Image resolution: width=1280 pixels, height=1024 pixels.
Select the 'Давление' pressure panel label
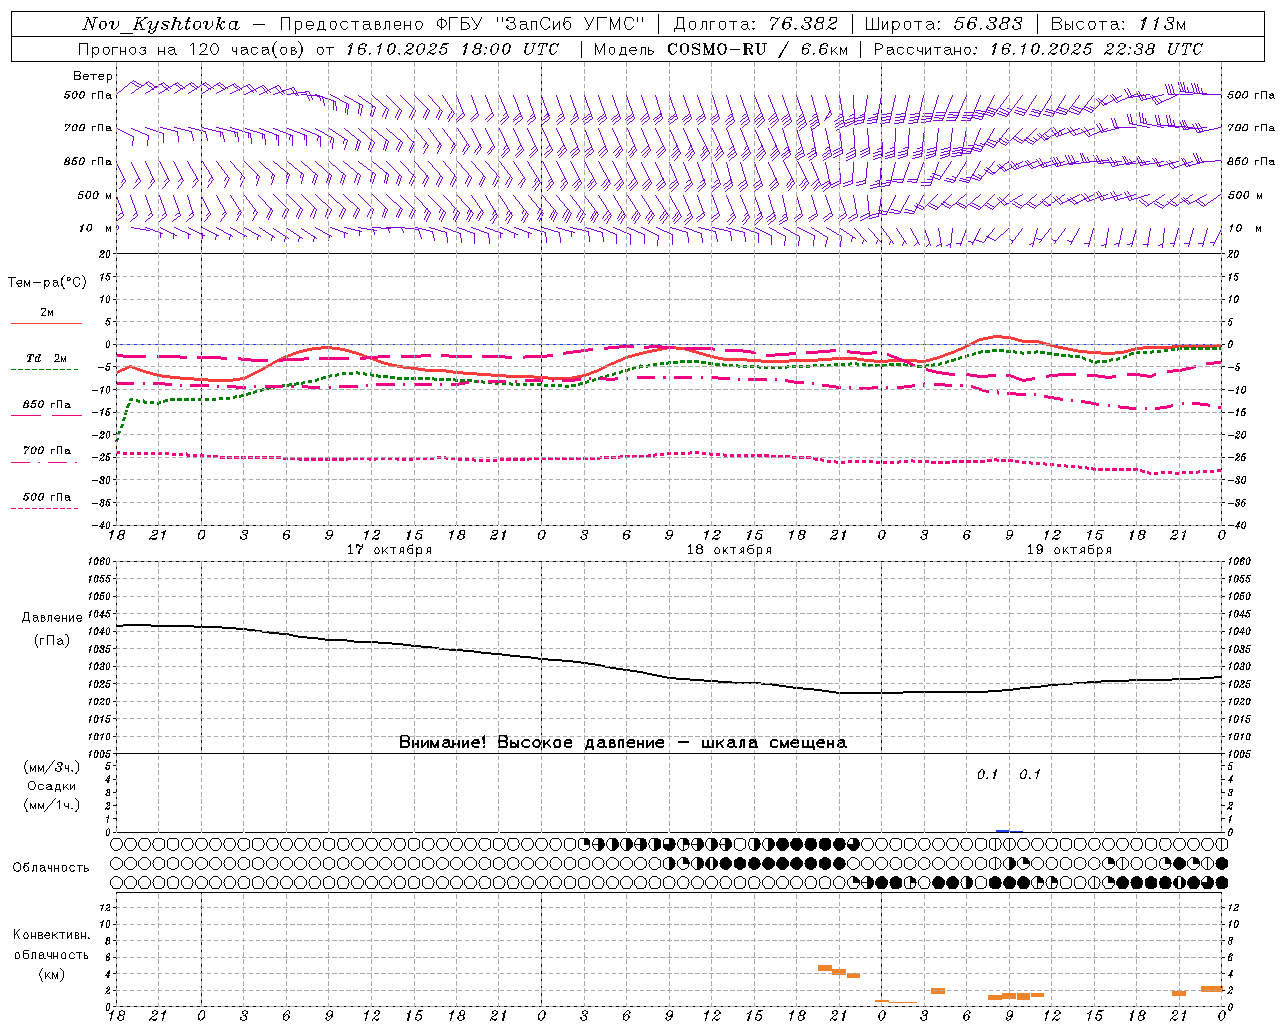click(x=52, y=618)
